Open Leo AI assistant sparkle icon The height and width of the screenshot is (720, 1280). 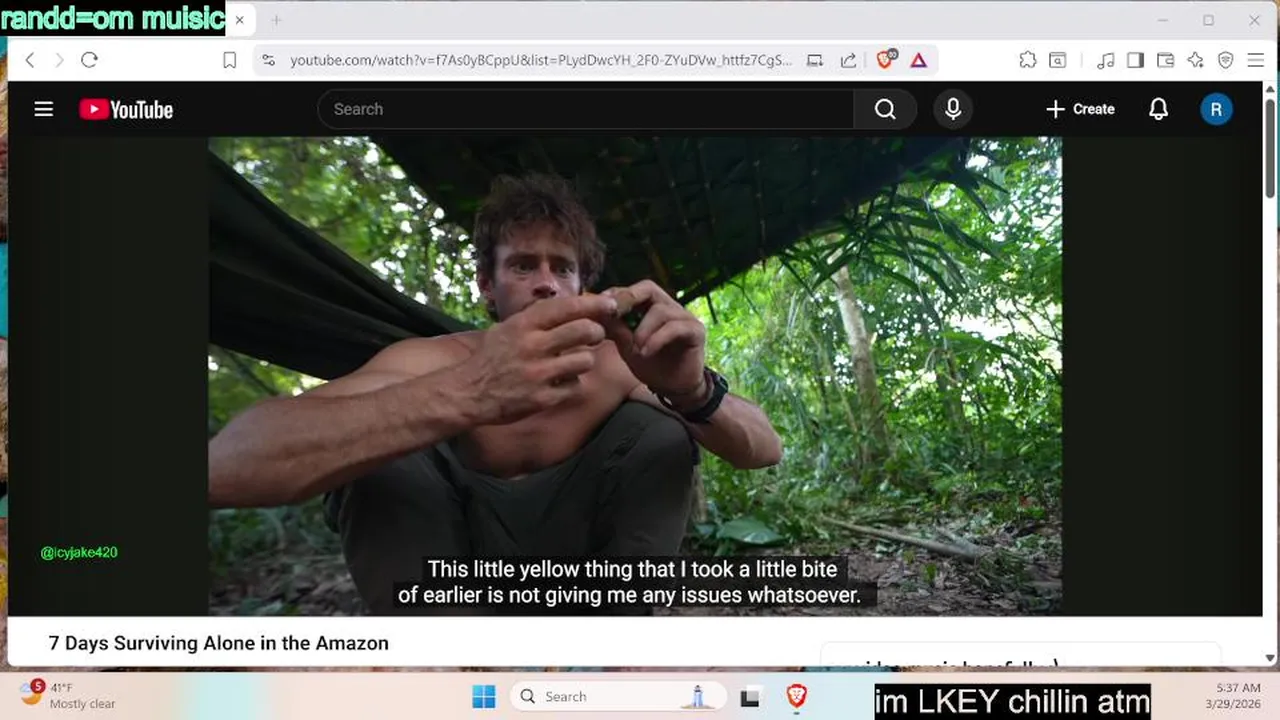pyautogui.click(x=1195, y=60)
